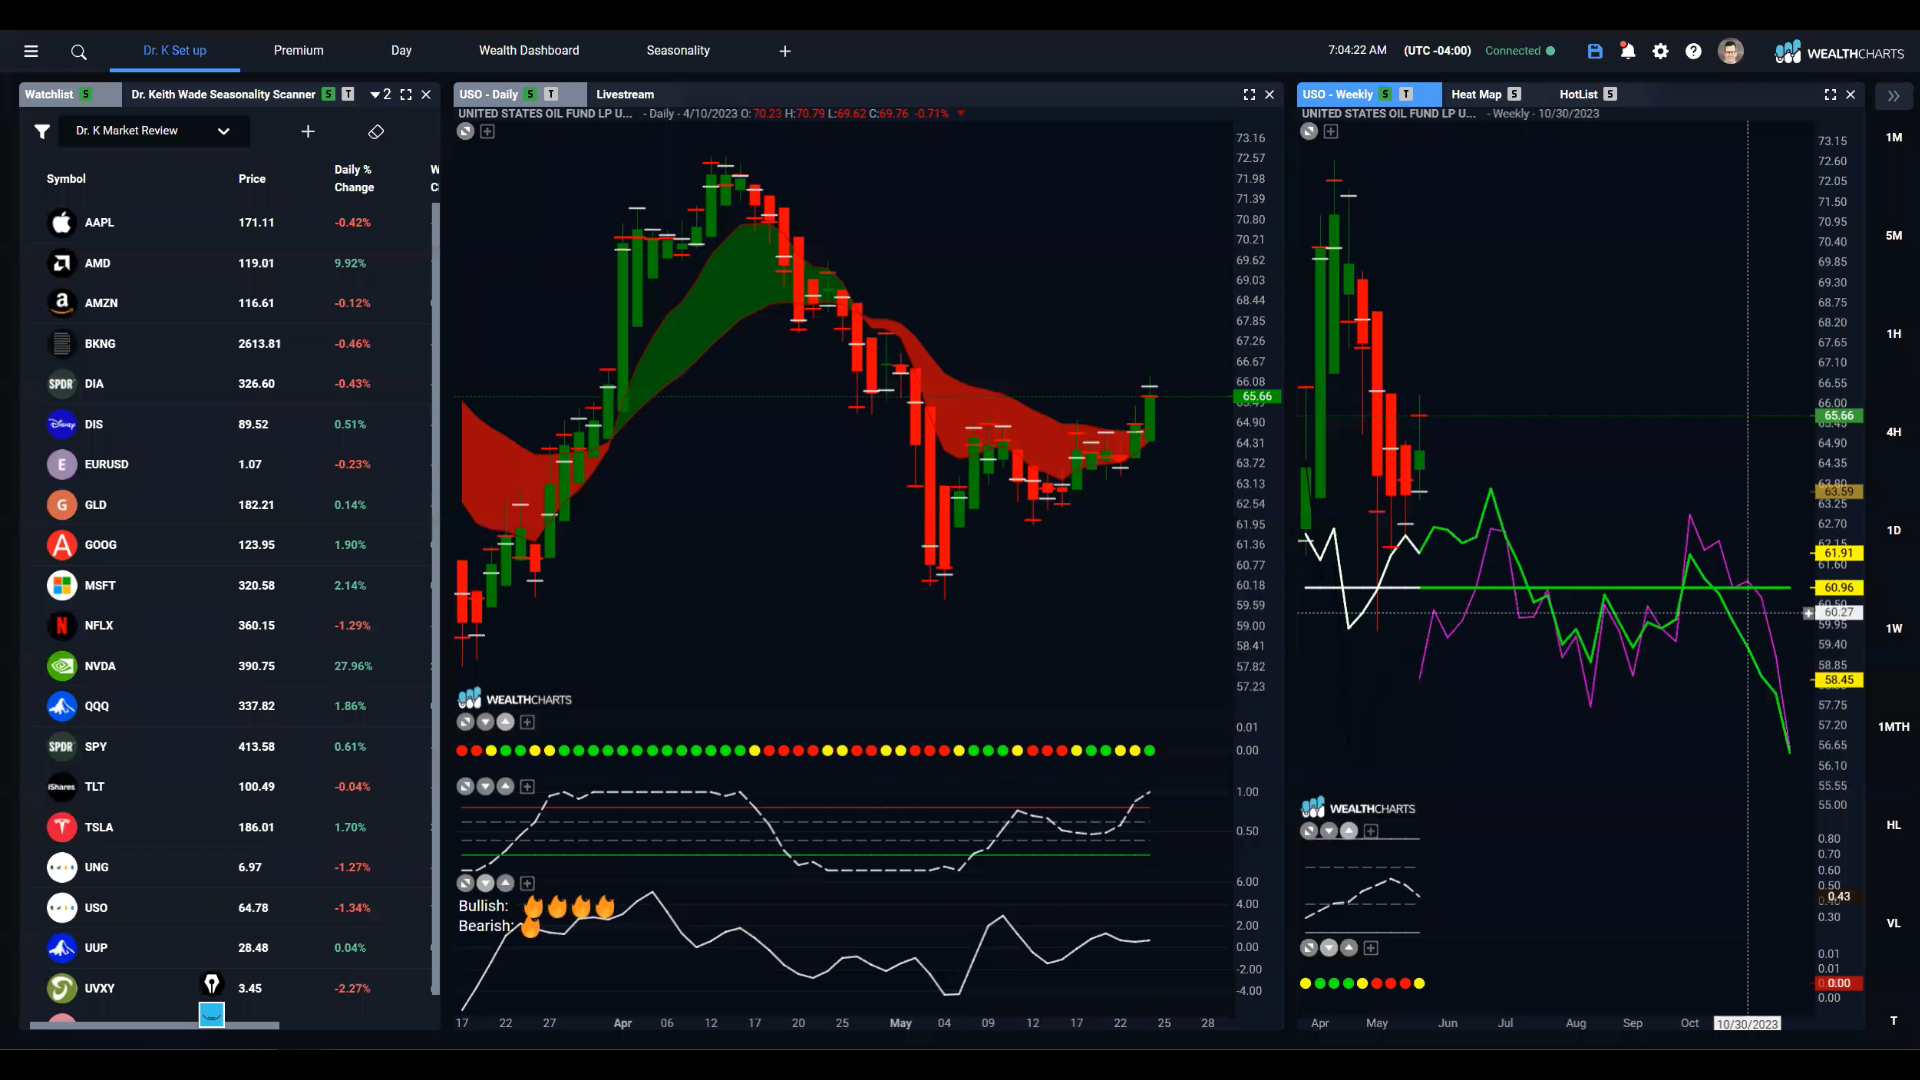
Task: Select the 1H timeframe button
Action: point(1894,334)
